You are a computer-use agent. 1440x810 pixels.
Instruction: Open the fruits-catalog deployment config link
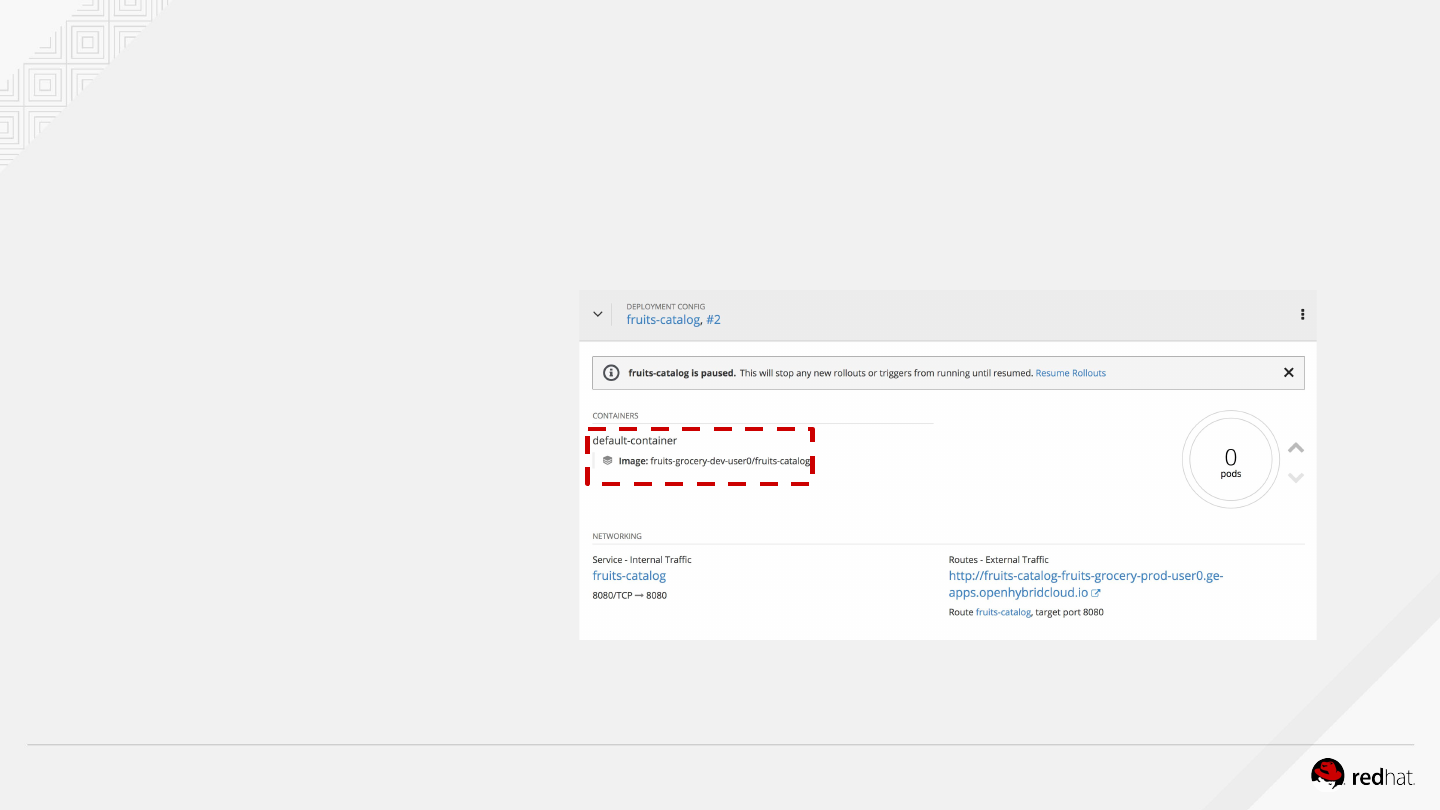[663, 320]
